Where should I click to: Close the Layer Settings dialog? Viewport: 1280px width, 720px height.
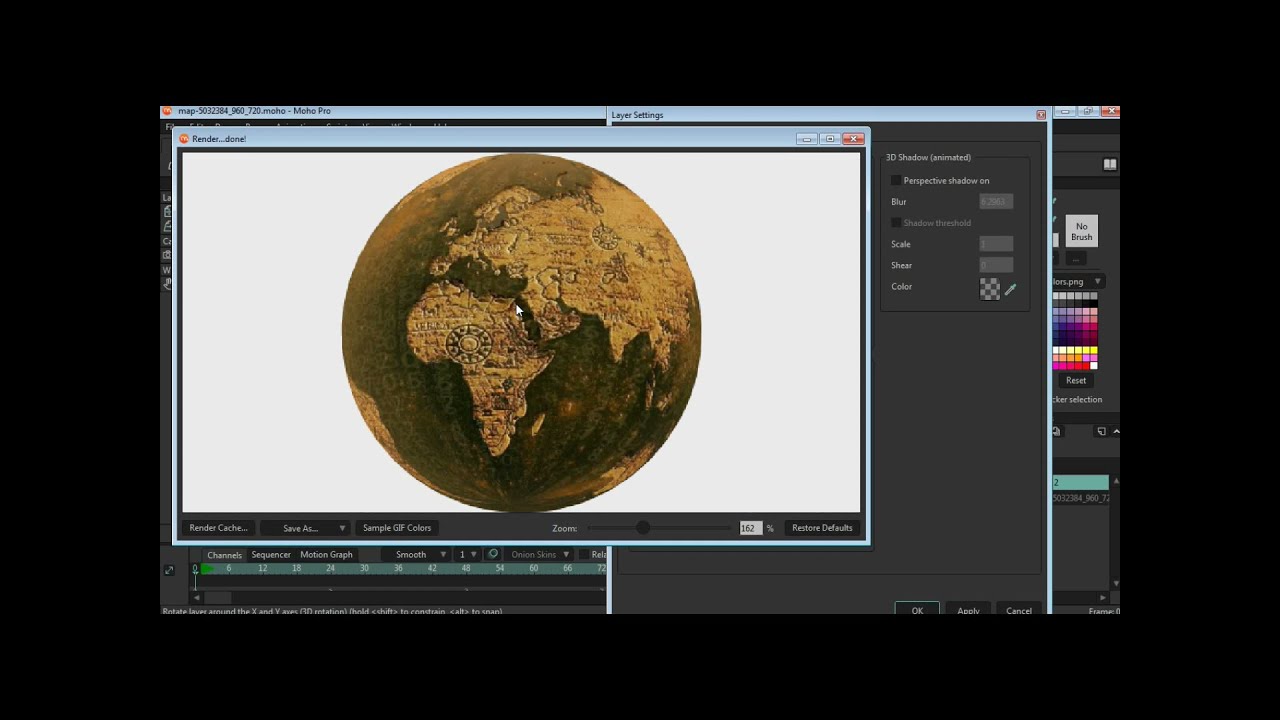(1041, 115)
